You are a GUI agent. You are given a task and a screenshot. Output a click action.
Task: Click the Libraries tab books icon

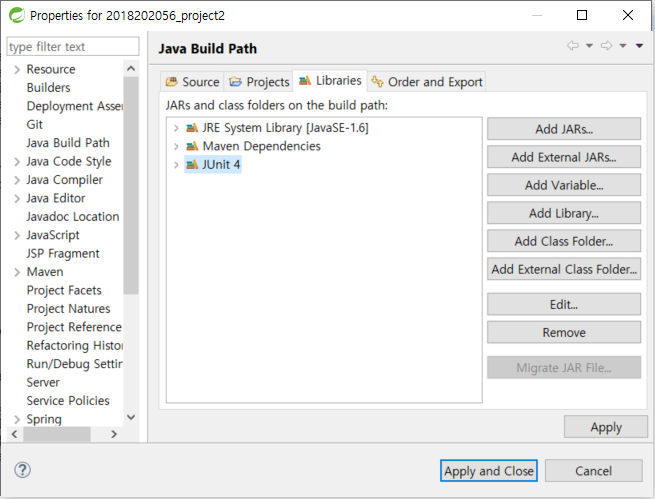[x=305, y=80]
